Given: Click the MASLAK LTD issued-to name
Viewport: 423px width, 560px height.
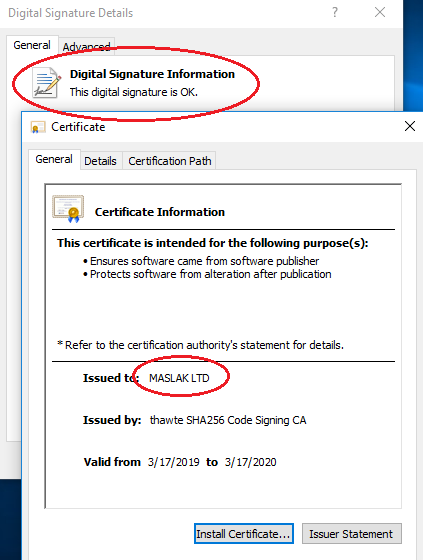Looking at the screenshot, I should (179, 378).
